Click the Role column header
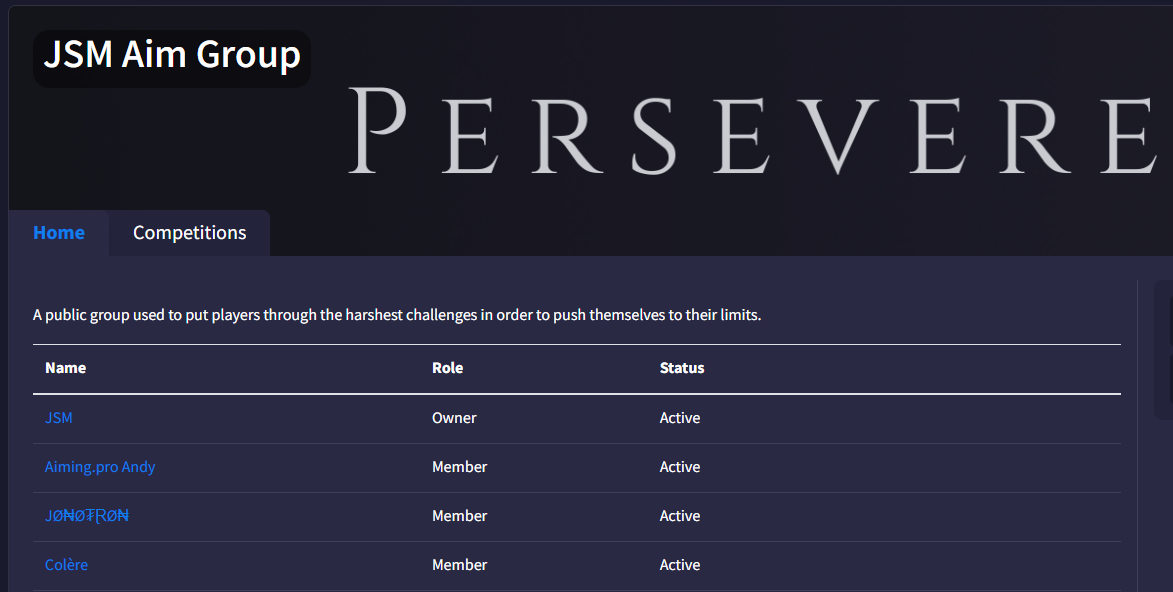This screenshot has height=592, width=1173. pos(447,368)
